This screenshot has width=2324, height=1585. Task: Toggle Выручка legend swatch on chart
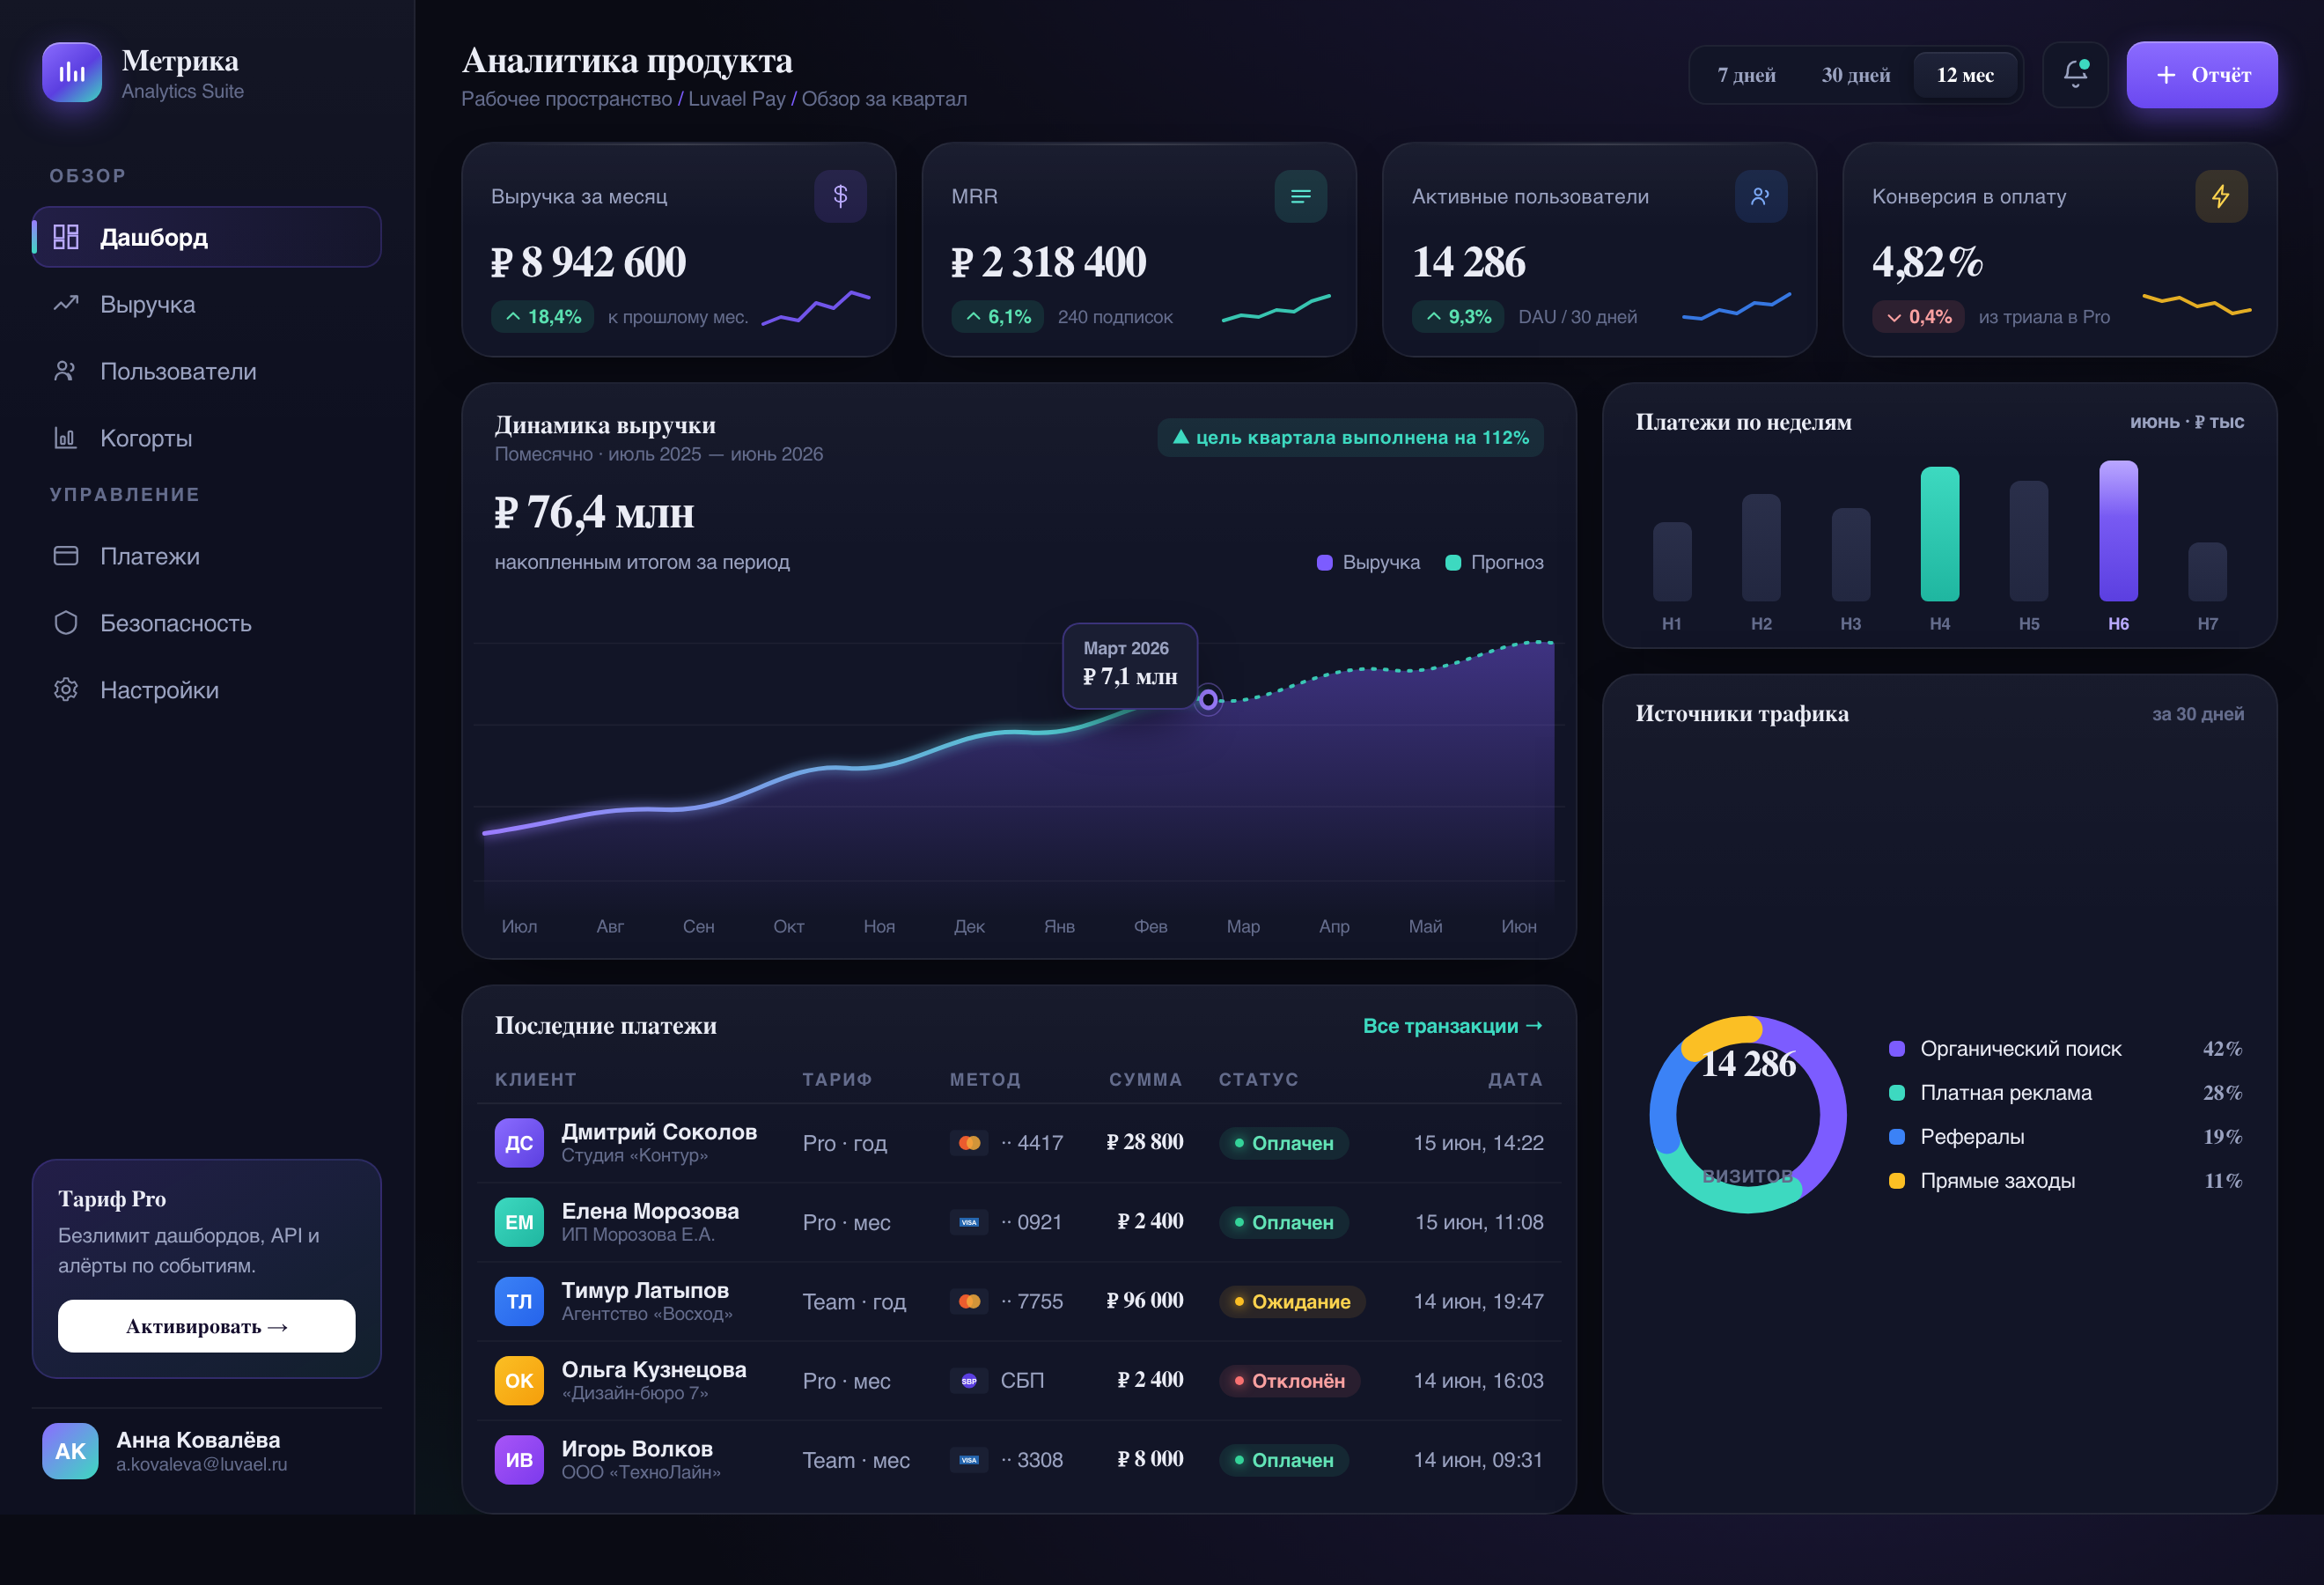point(1325,562)
